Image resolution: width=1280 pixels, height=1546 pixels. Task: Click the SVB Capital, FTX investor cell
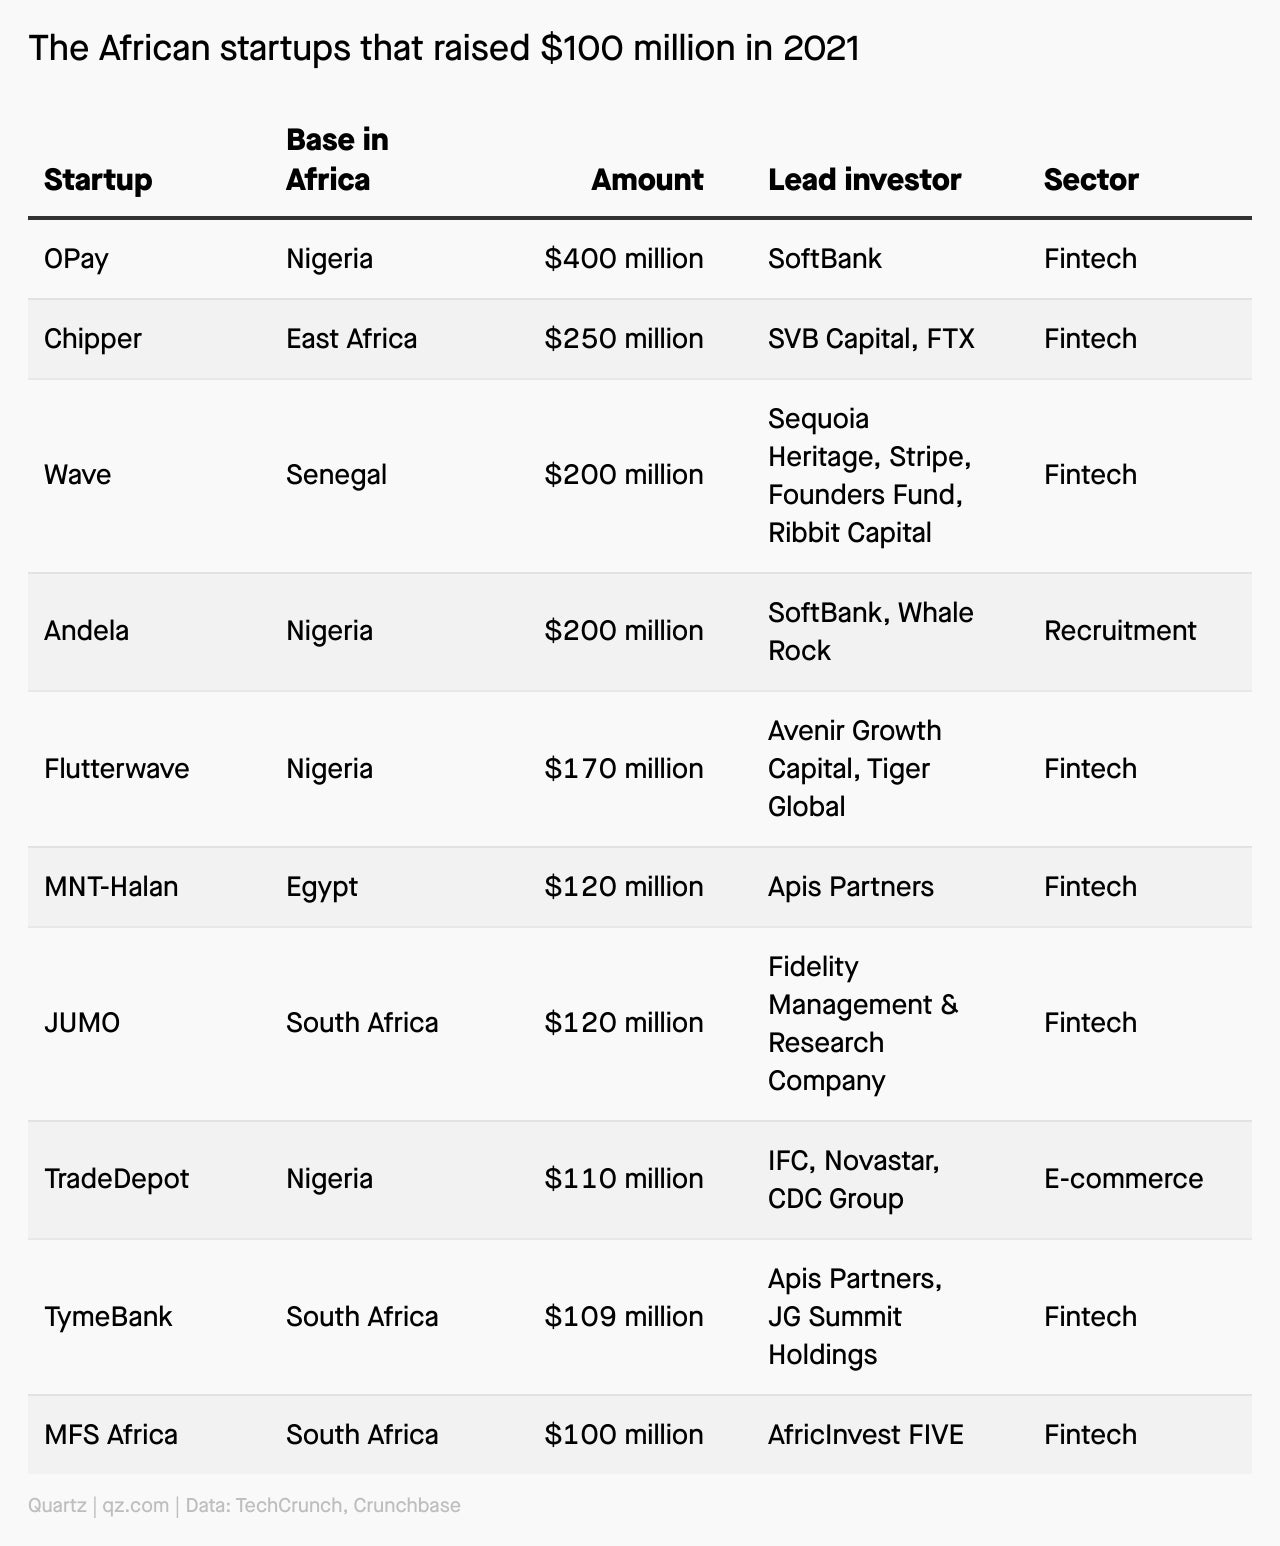[x=871, y=339]
